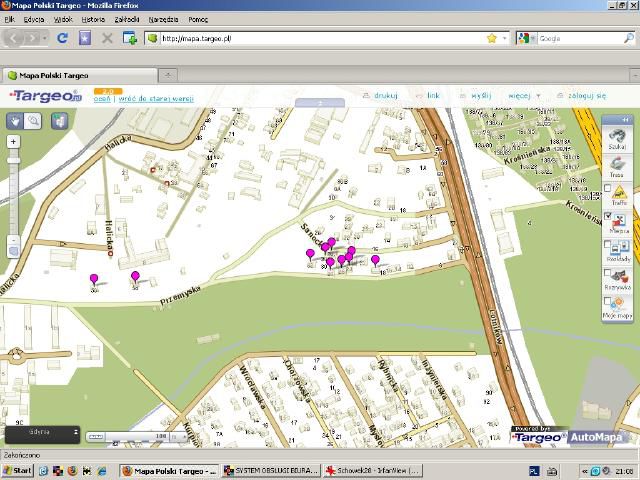
Task: Click the zoom in plus button
Action: 13,142
